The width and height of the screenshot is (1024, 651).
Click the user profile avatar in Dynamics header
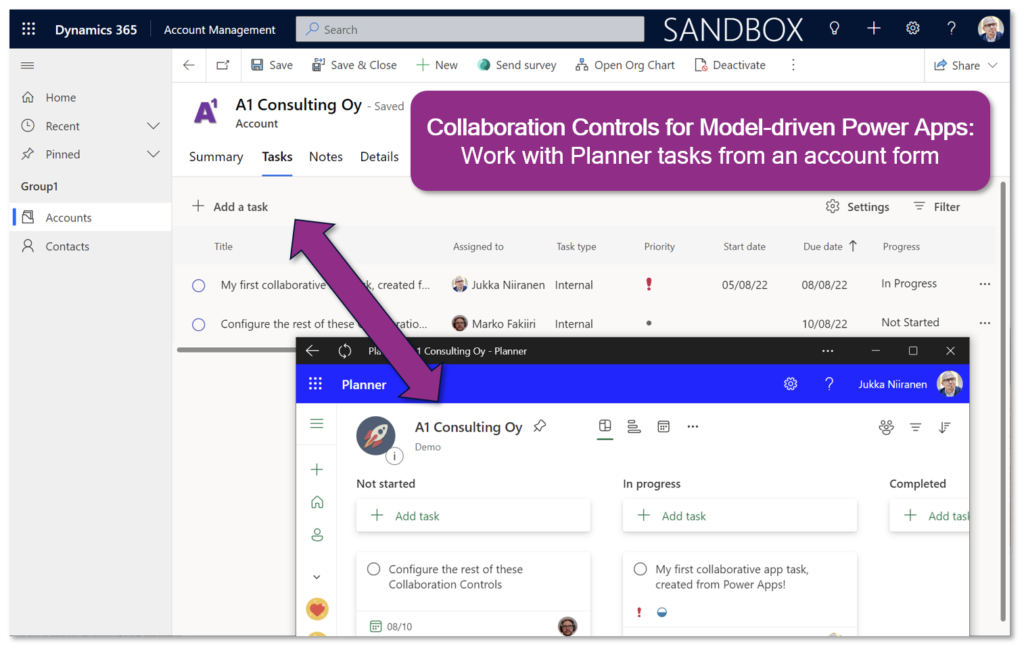pos(990,29)
